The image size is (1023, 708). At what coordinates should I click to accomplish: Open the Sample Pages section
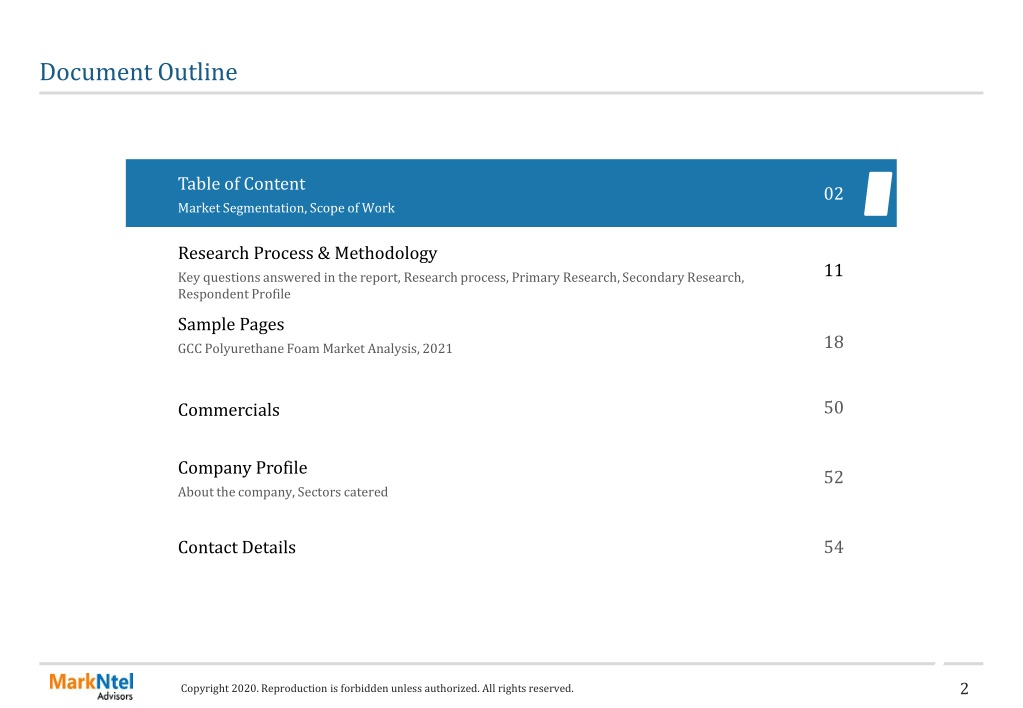[x=231, y=324]
